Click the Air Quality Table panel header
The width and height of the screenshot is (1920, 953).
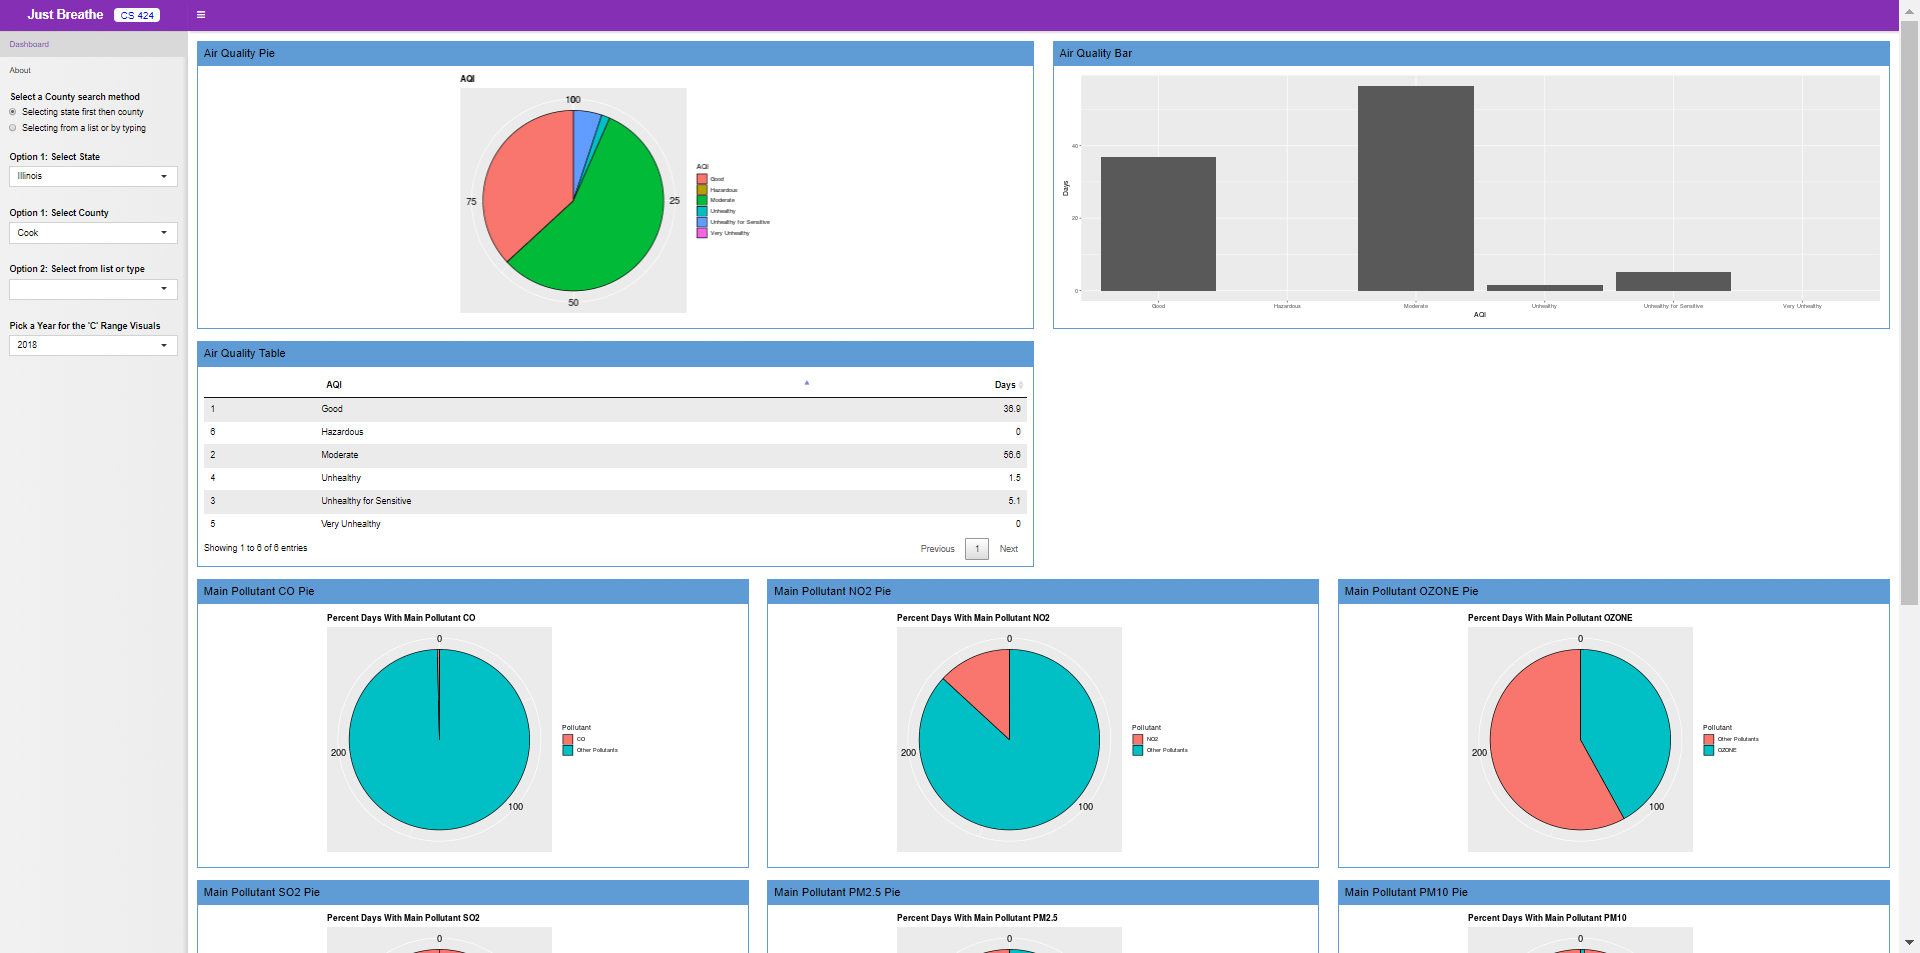(x=615, y=354)
